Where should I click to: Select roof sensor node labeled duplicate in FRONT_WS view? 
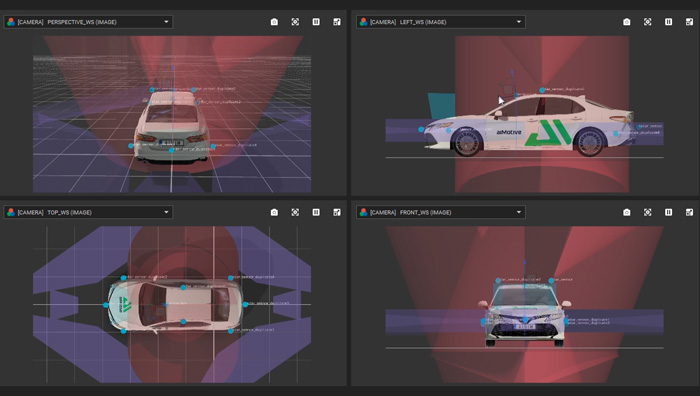[498, 280]
